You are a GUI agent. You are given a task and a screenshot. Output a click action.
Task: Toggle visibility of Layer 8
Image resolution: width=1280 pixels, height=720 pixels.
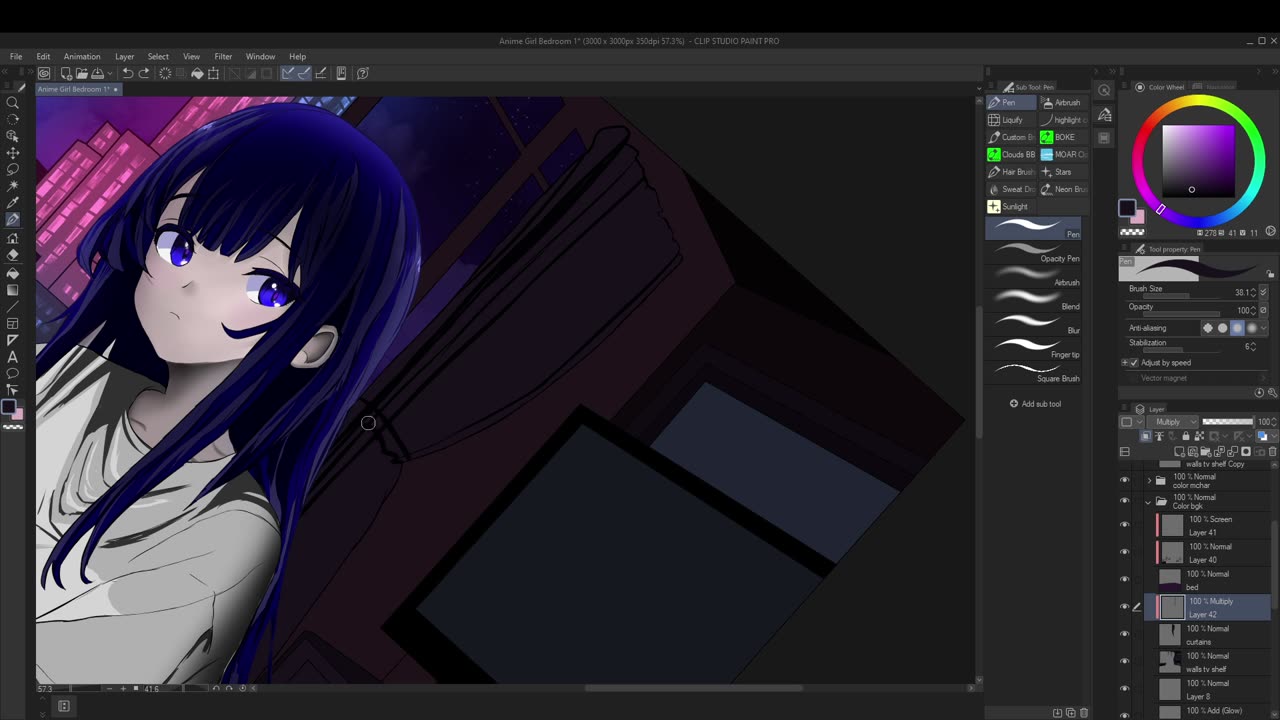tap(1124, 688)
